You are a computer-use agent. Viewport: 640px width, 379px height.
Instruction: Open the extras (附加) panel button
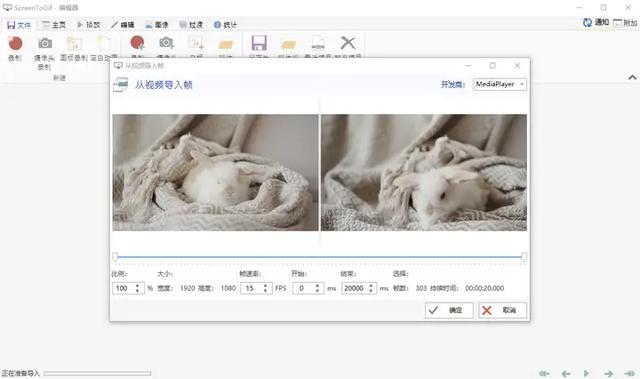[625, 23]
